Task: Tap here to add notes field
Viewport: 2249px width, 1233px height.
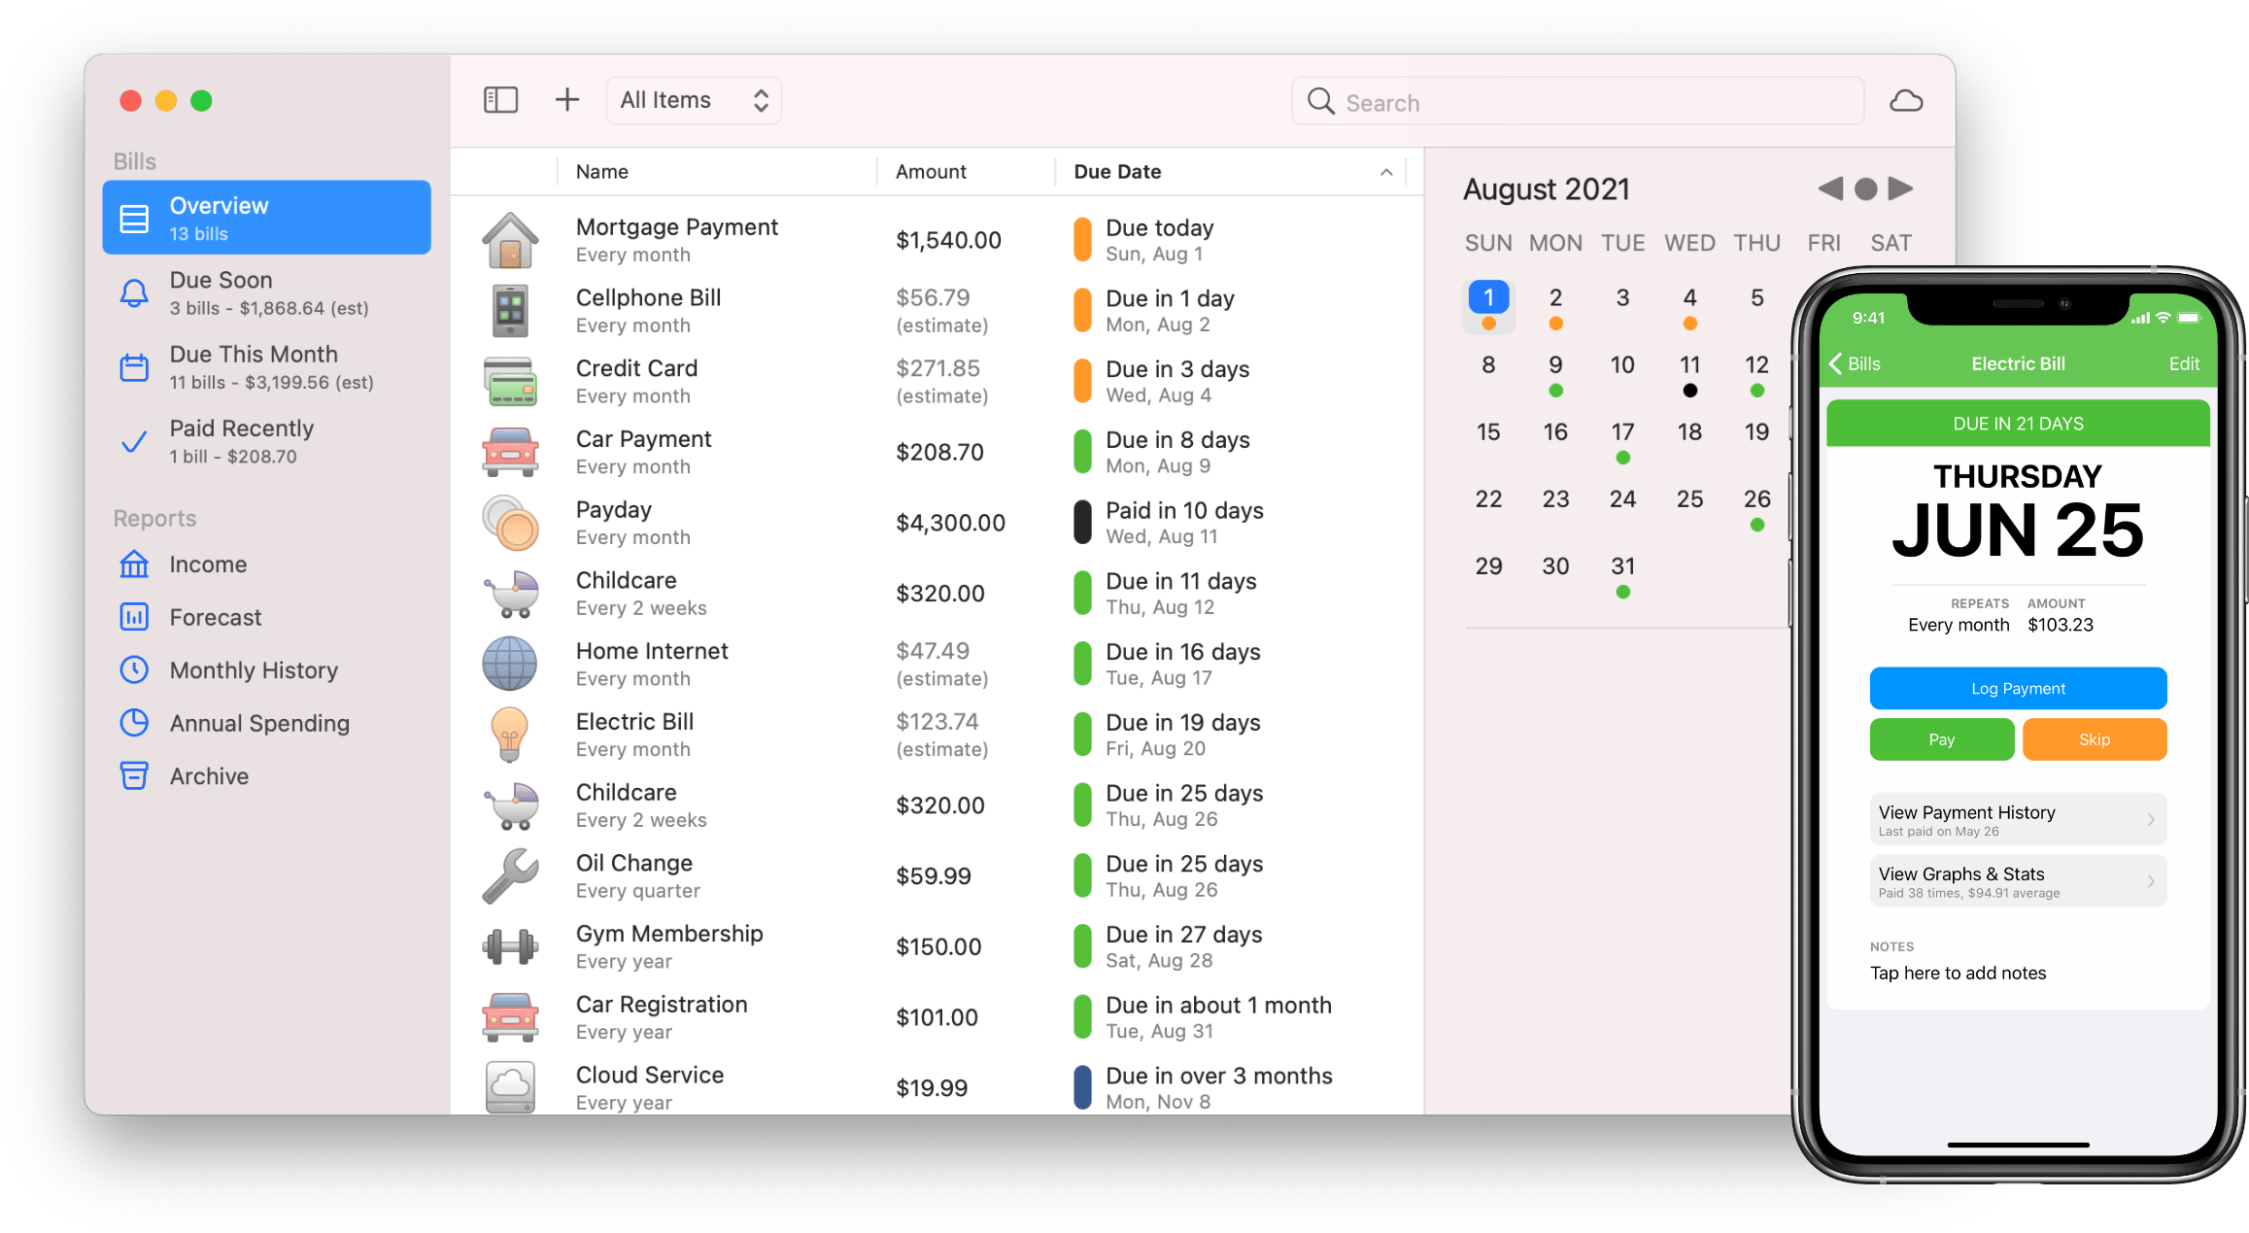Action: click(x=1957, y=973)
